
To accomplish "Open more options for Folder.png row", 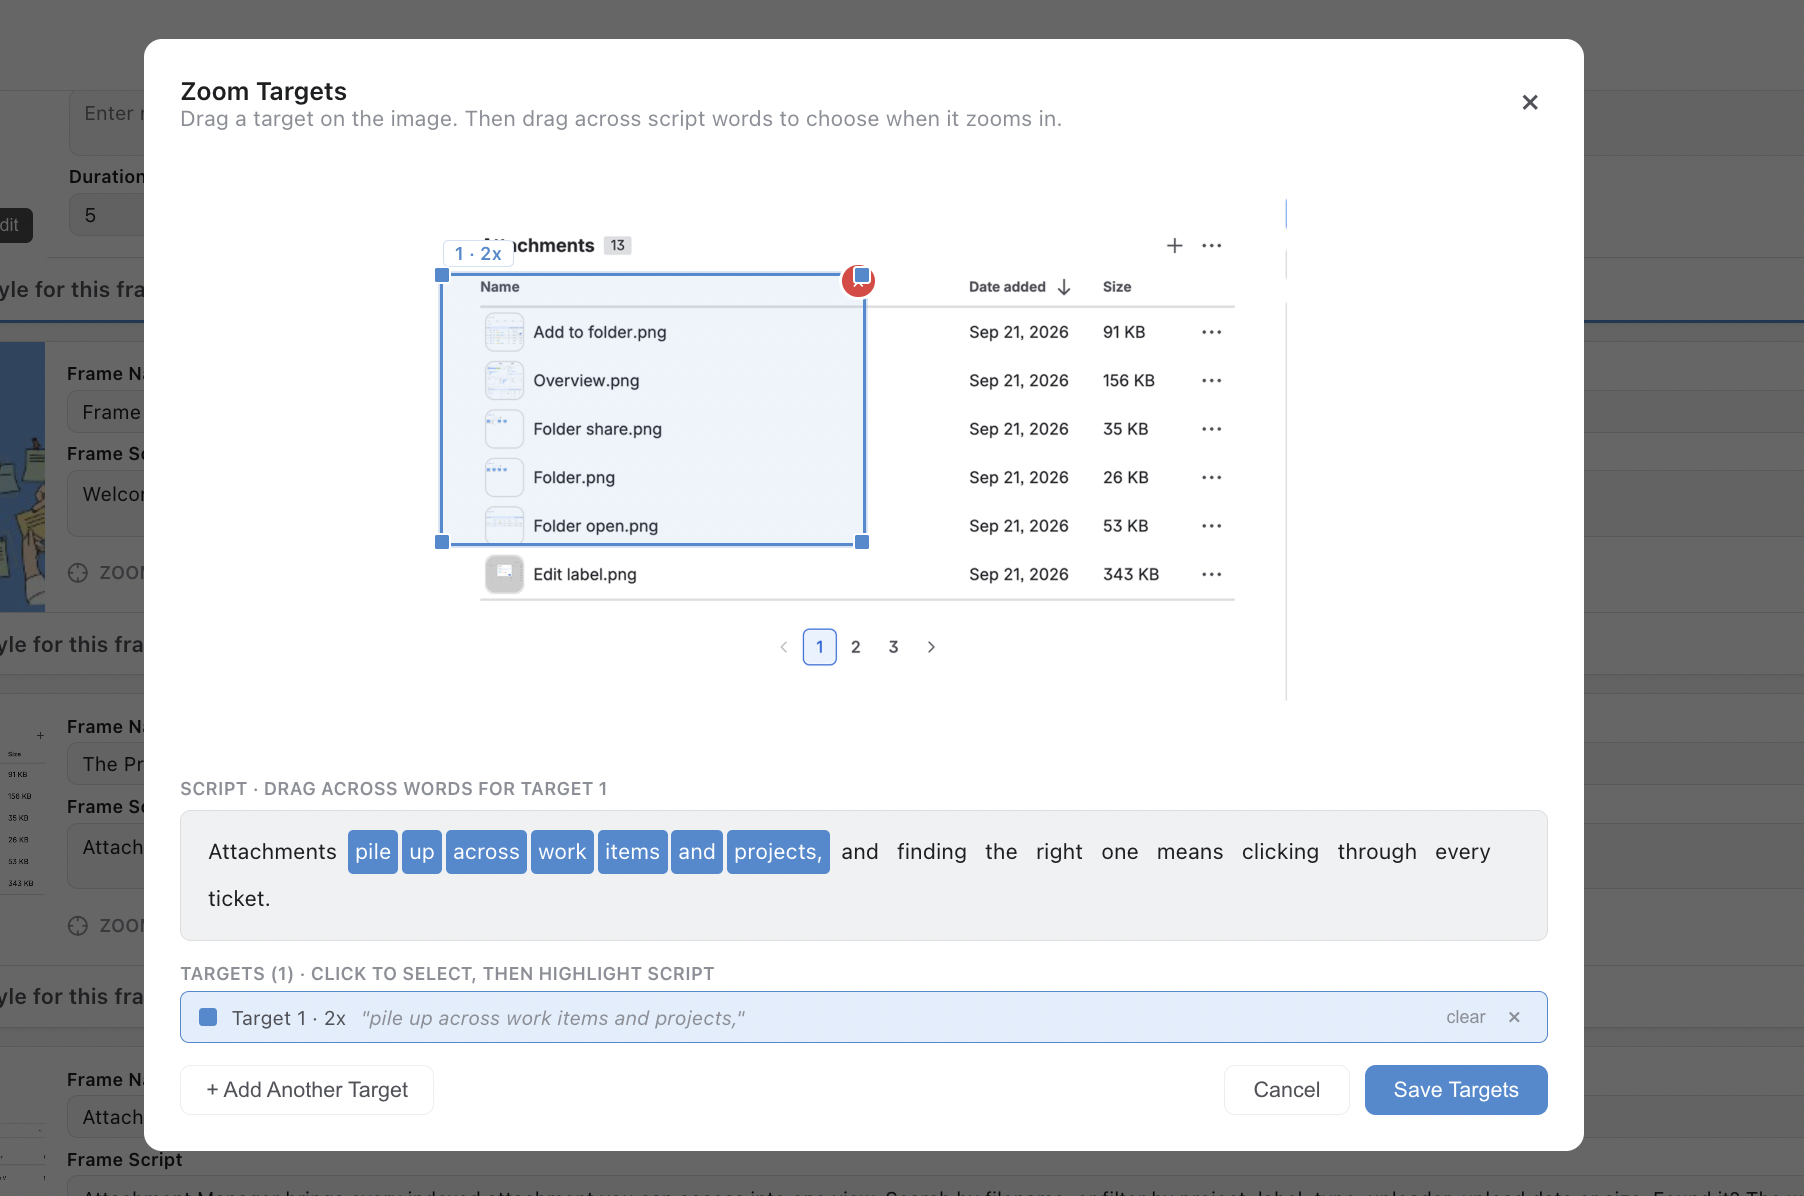I will click(1212, 477).
